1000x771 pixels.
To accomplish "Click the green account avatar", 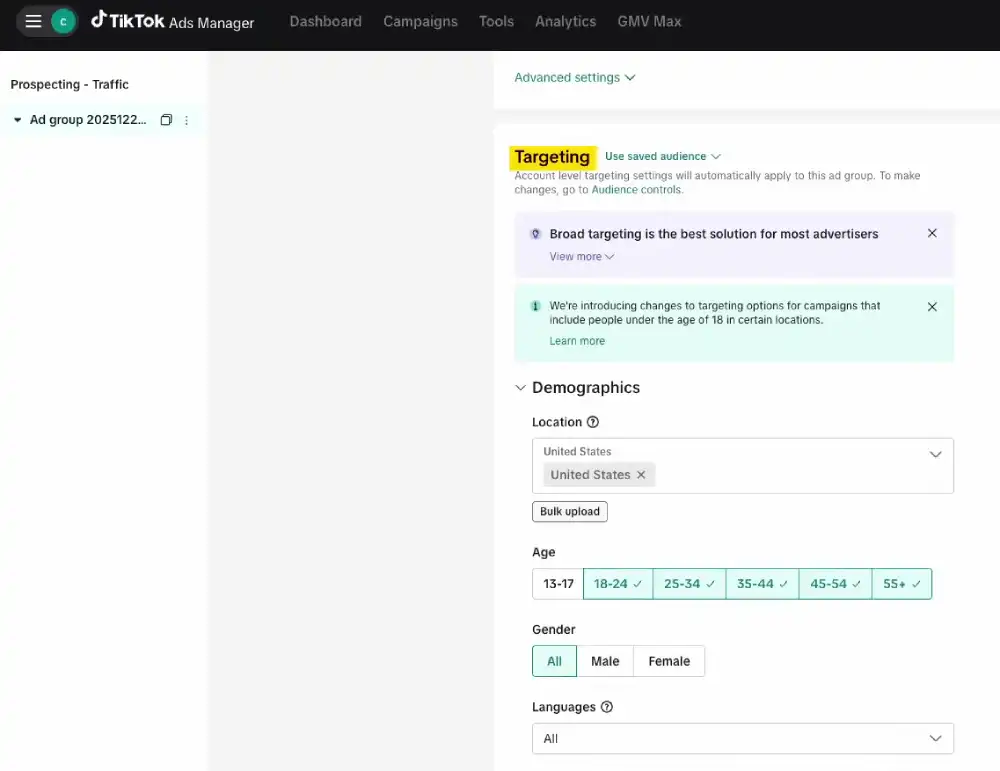I will click(x=61, y=20).
